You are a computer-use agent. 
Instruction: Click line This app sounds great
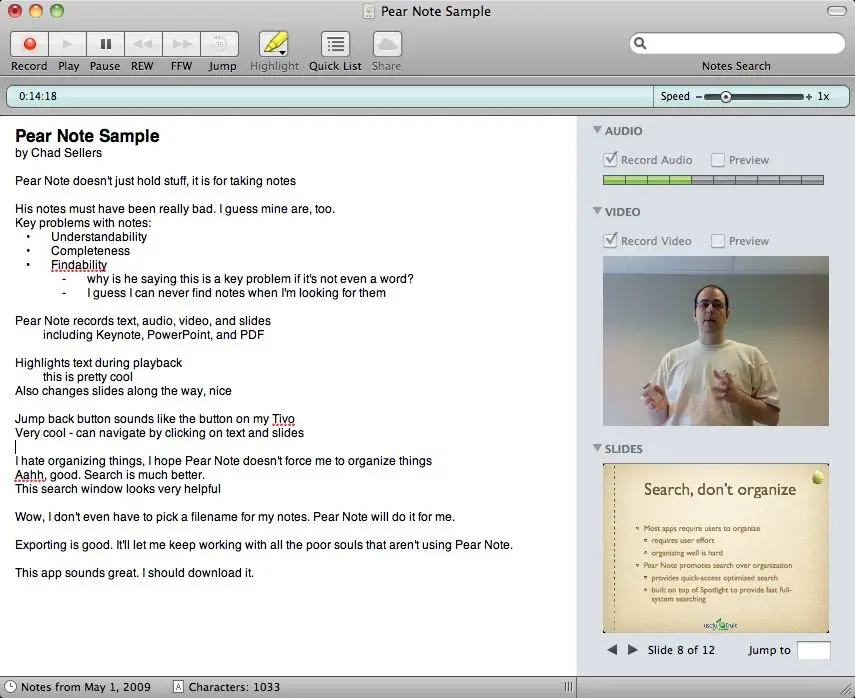coord(135,573)
